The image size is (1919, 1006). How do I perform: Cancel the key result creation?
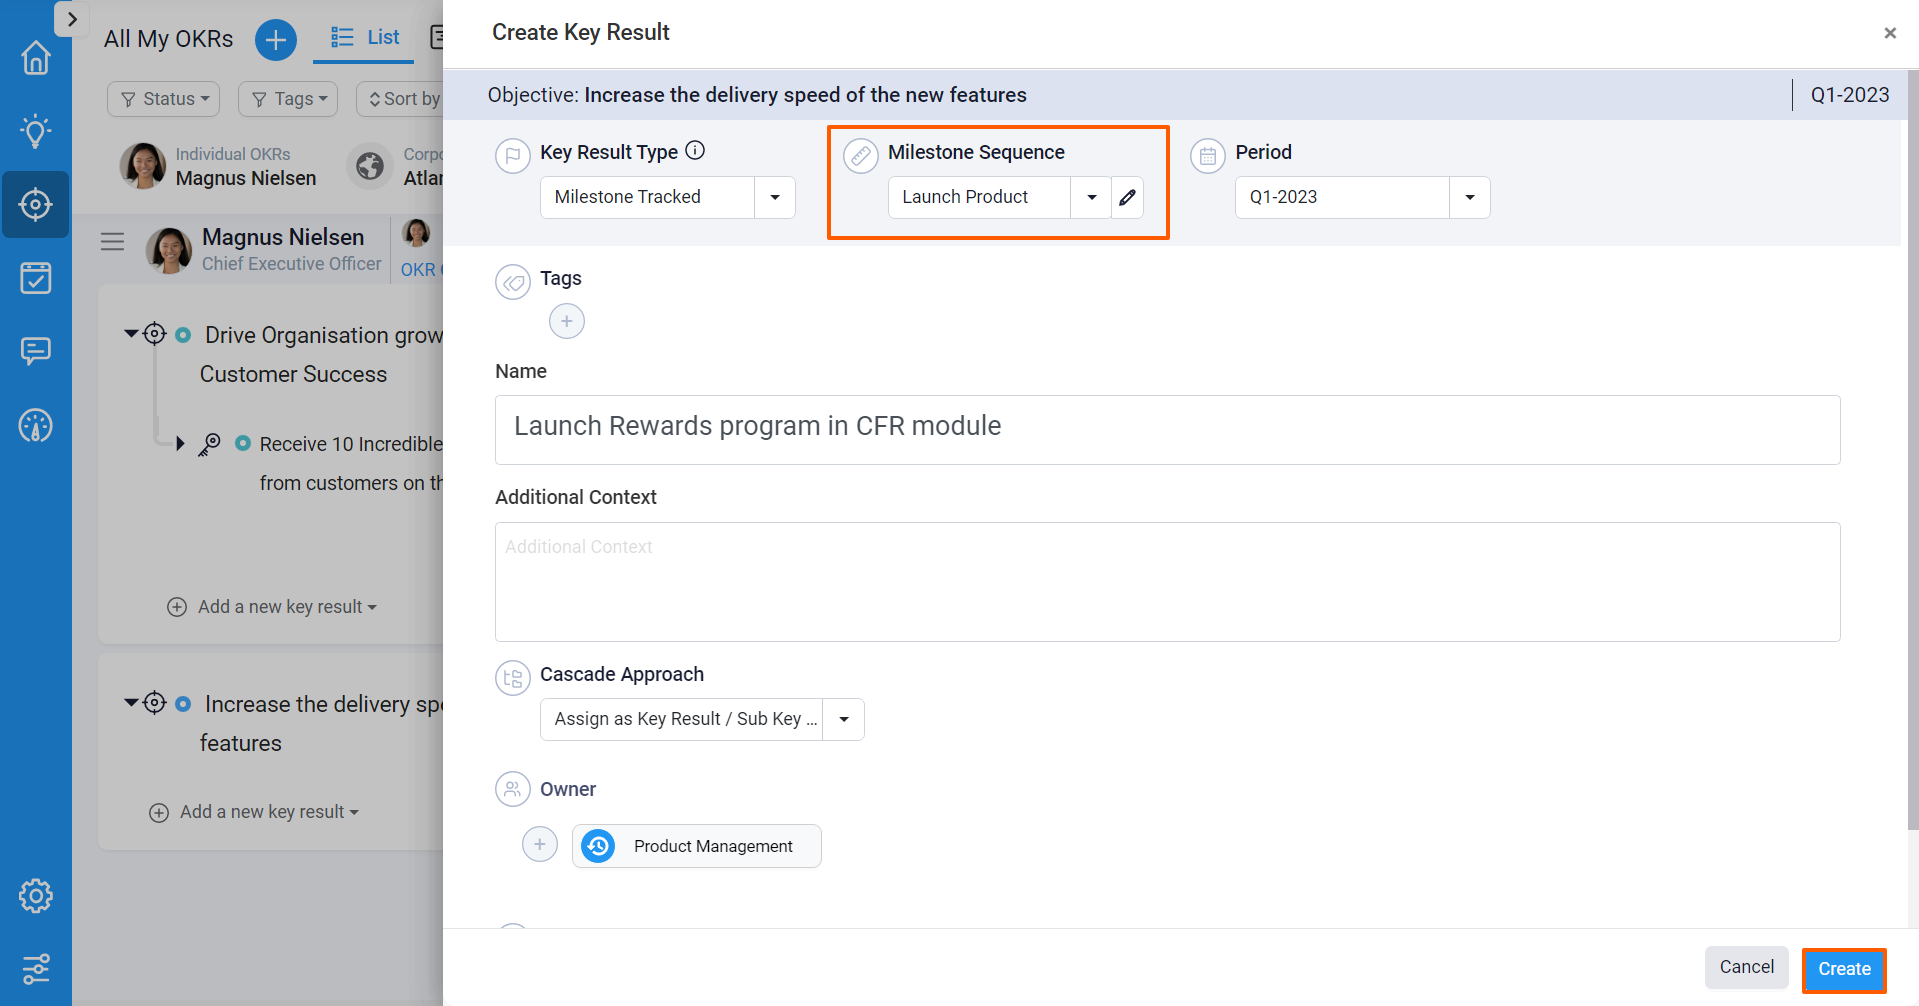pyautogui.click(x=1746, y=967)
